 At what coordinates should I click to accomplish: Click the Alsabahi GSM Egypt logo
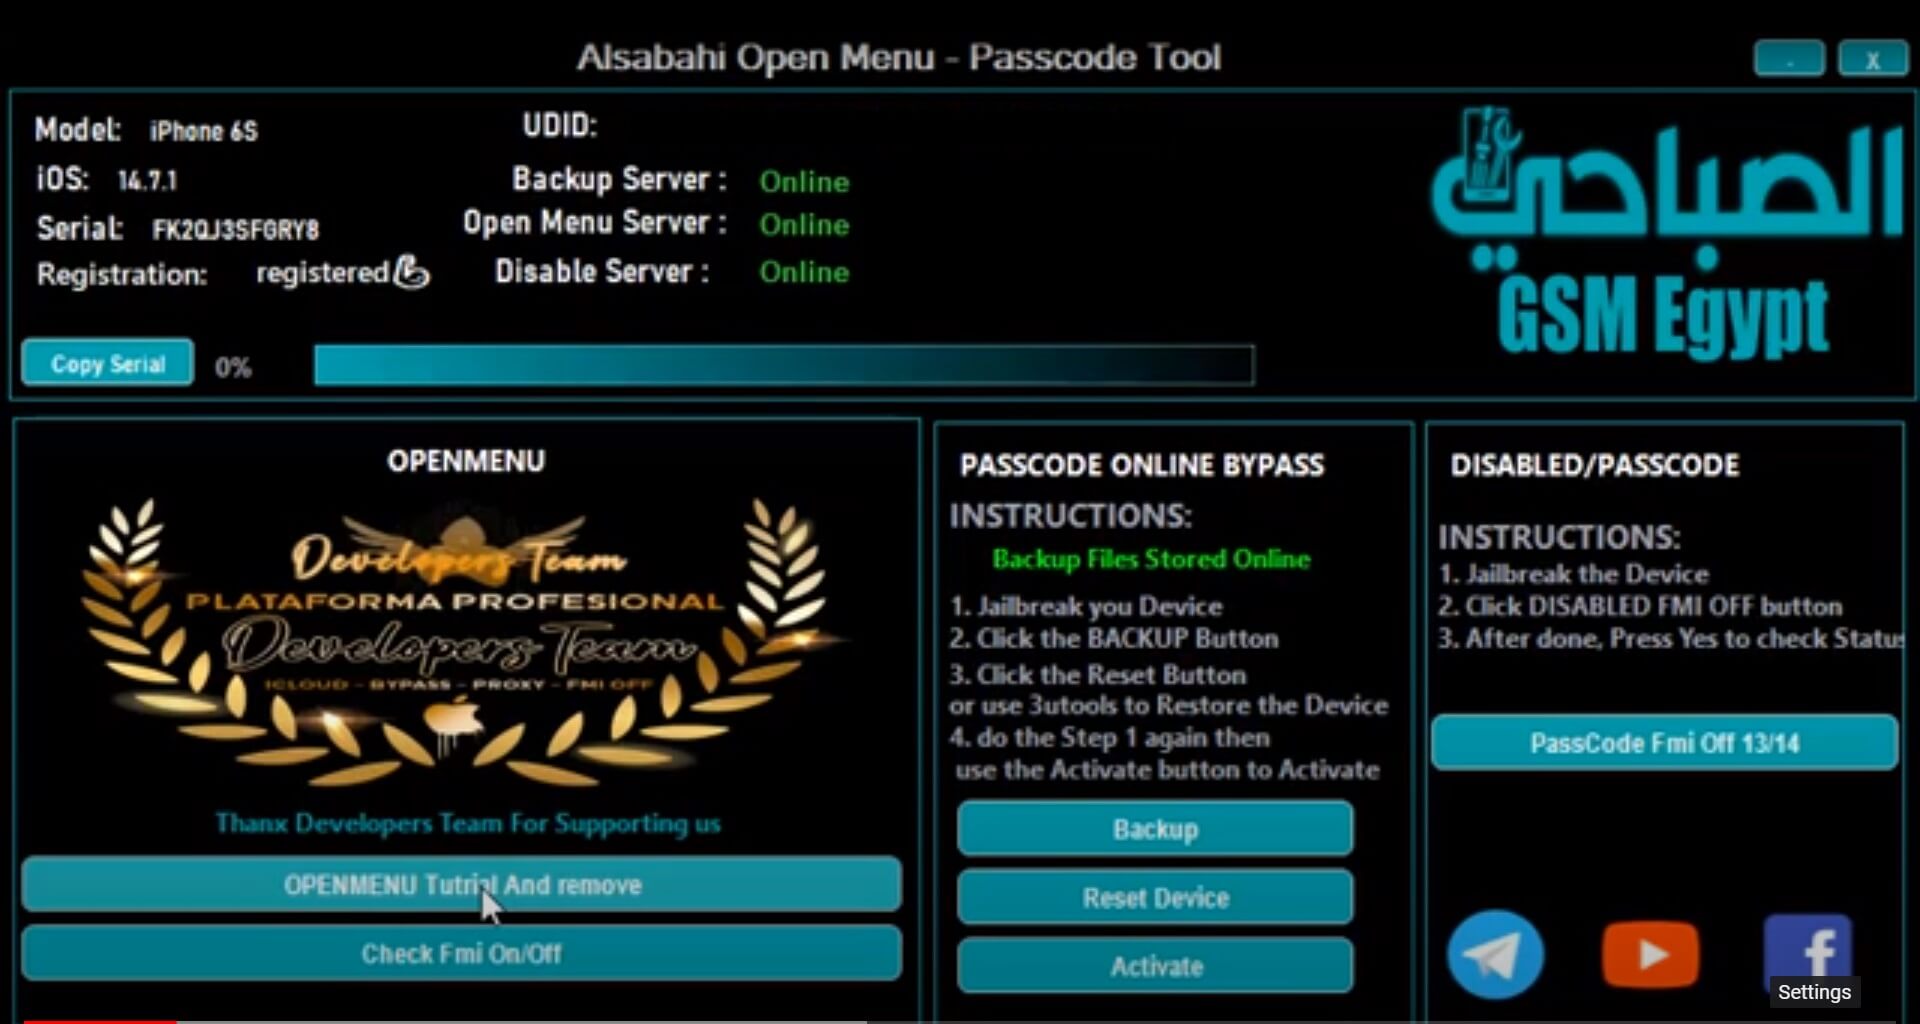1665,232
